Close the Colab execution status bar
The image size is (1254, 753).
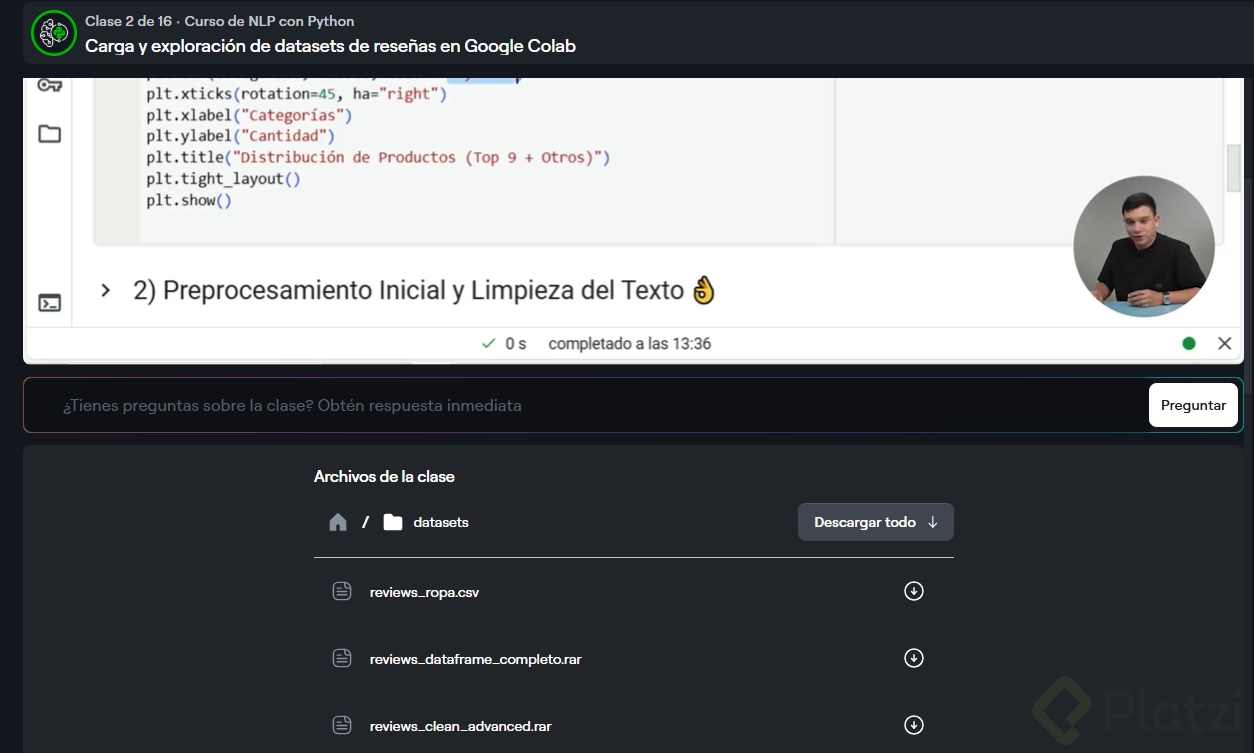coord(1224,343)
